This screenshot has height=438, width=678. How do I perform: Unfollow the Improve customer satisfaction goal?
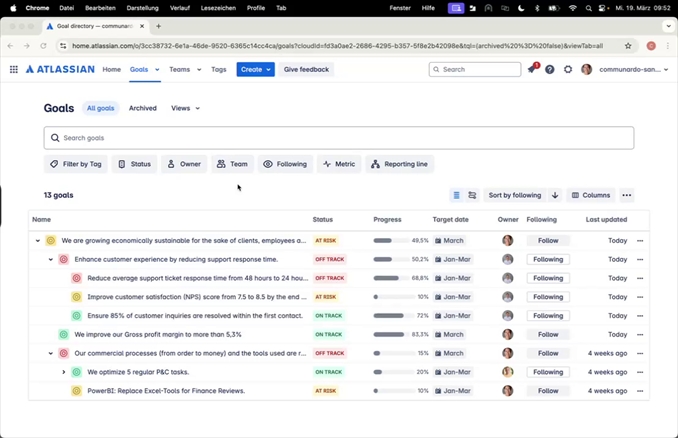pos(548,297)
